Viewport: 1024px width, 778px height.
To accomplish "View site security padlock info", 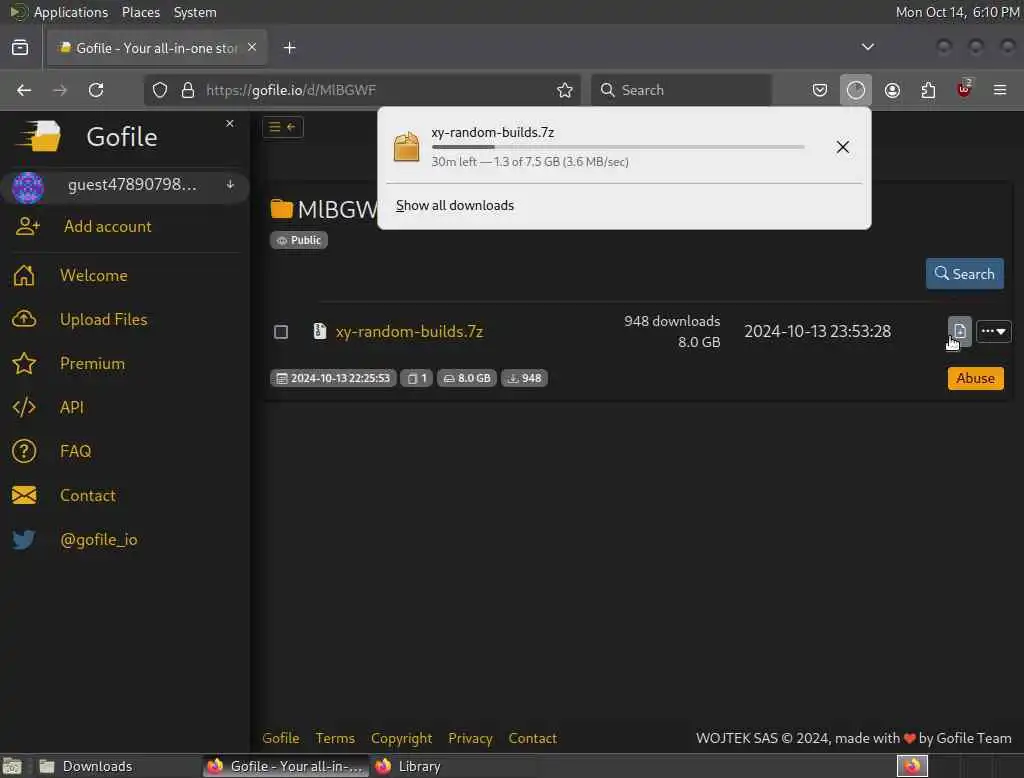I will 188,90.
